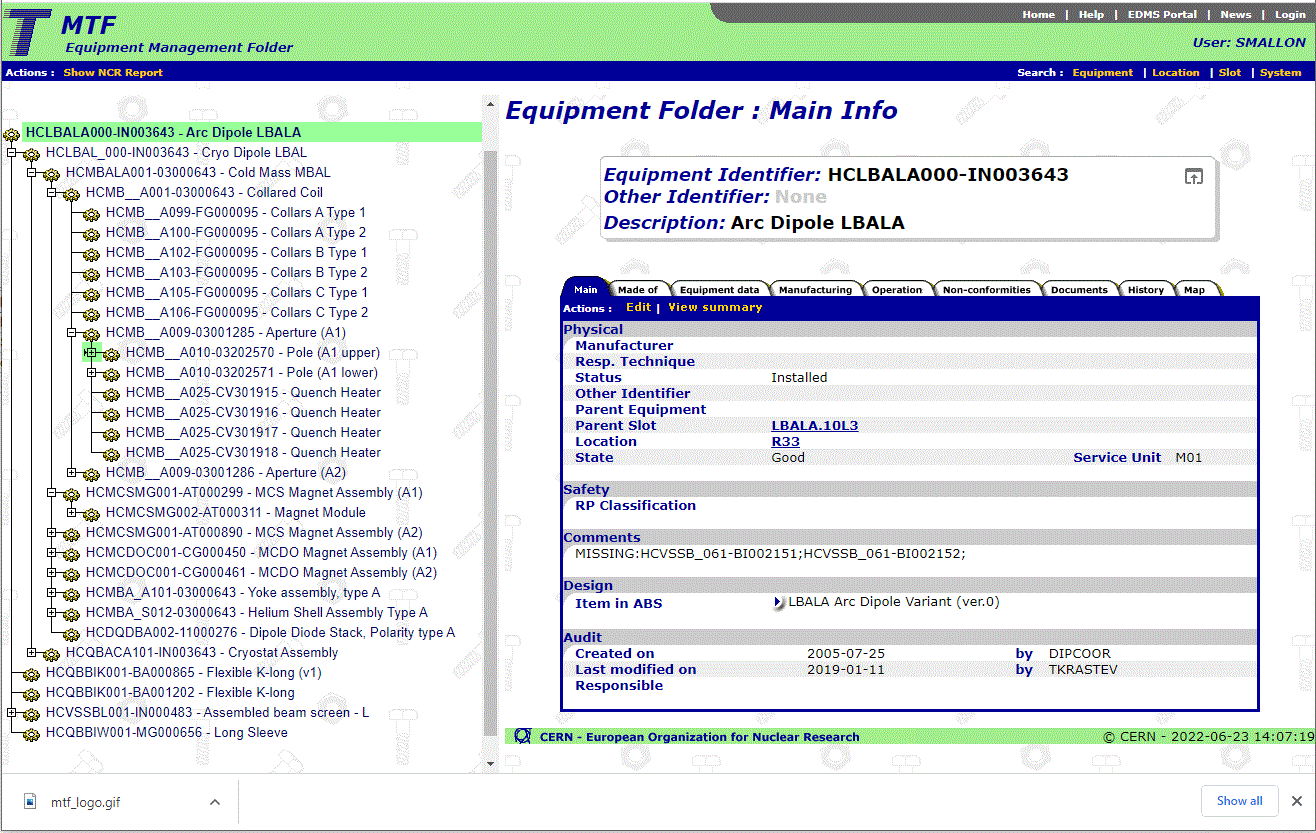The height and width of the screenshot is (833, 1316).
Task: Expand the Pole (A1 upper) node
Action: [x=91, y=353]
